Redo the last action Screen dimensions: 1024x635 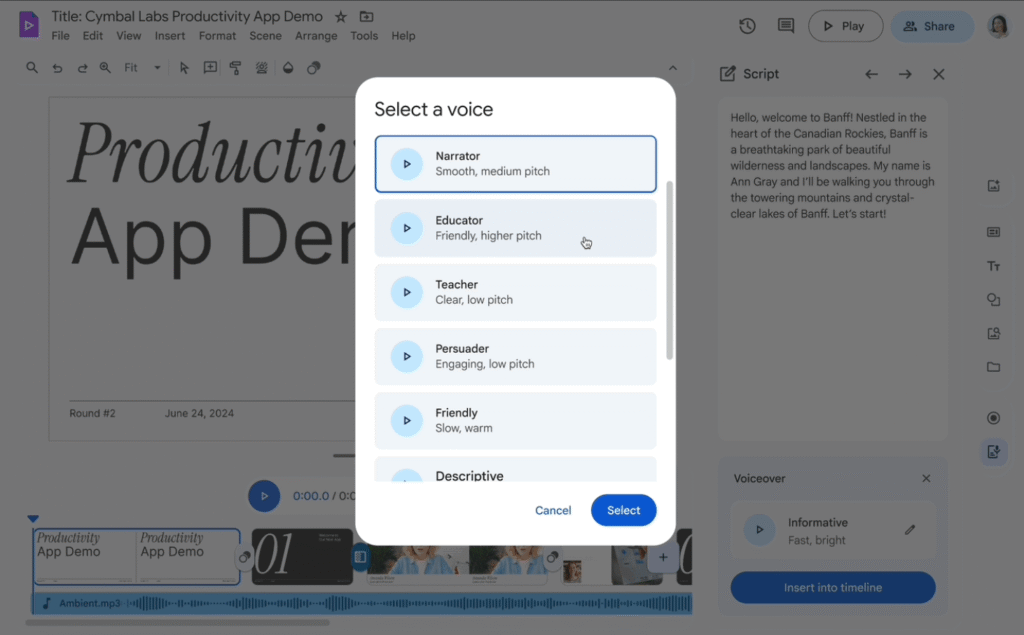pyautogui.click(x=82, y=68)
